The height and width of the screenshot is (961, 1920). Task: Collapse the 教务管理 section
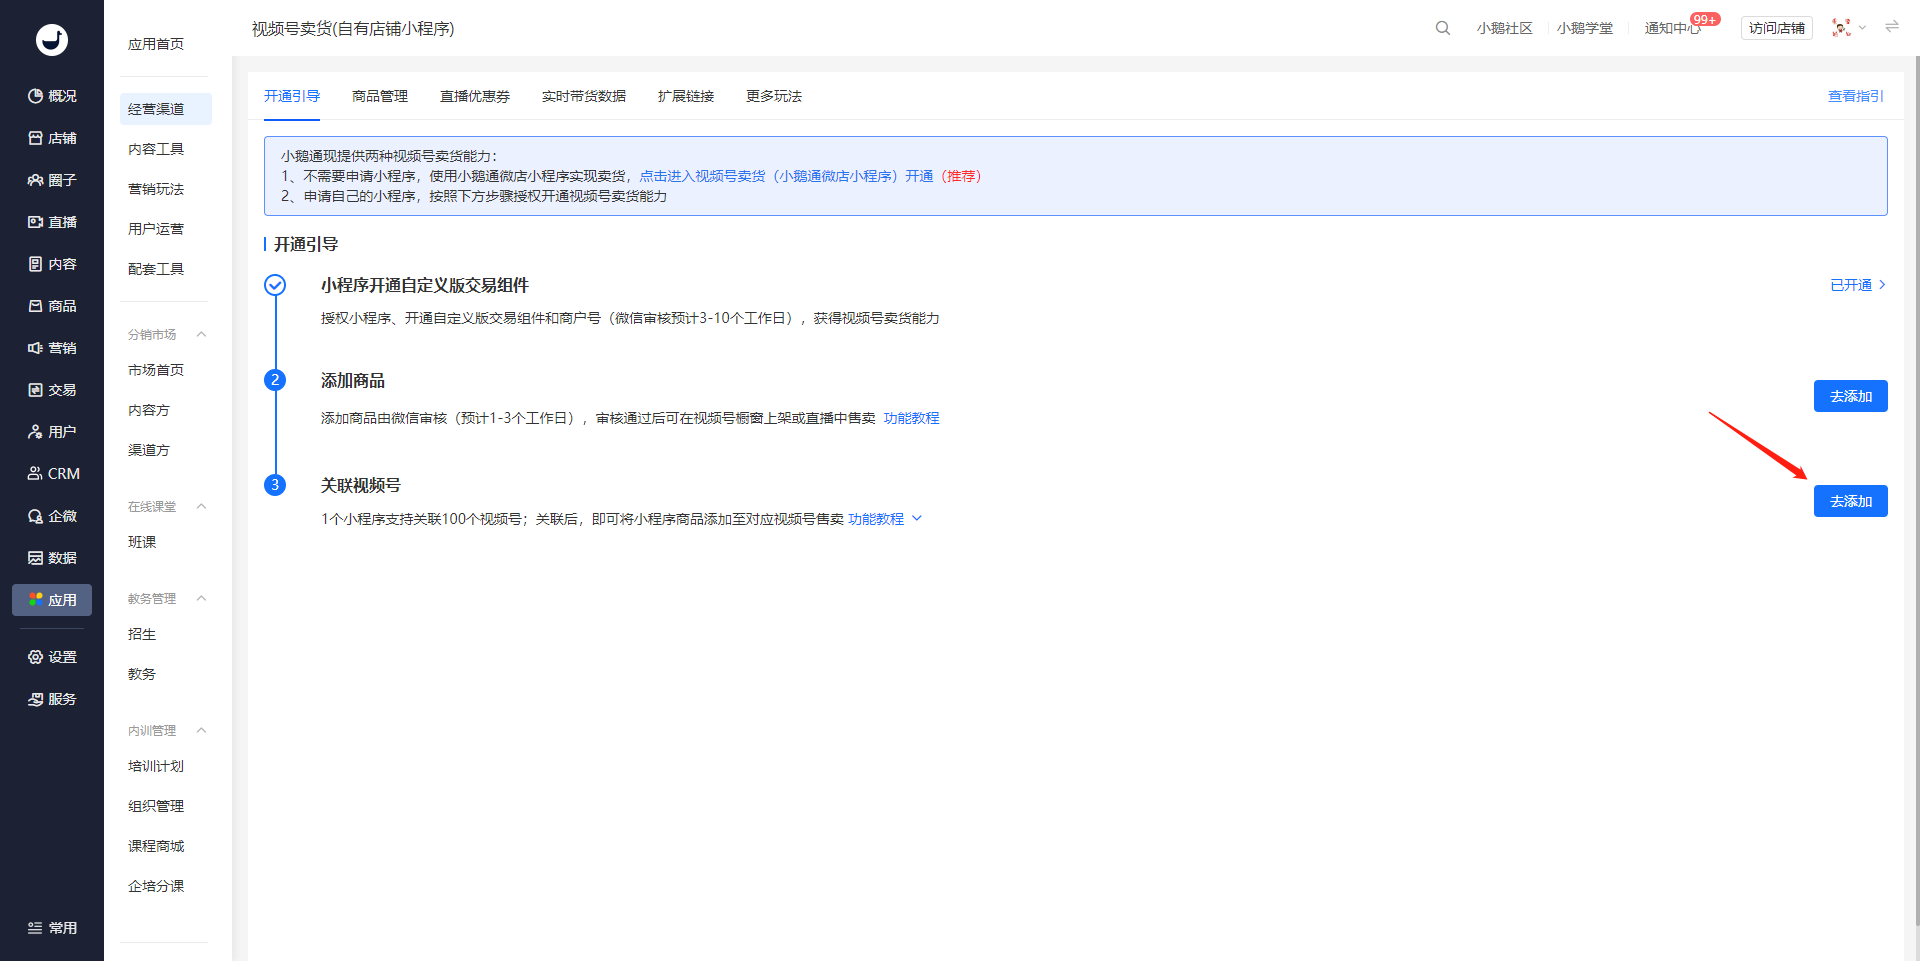(201, 598)
